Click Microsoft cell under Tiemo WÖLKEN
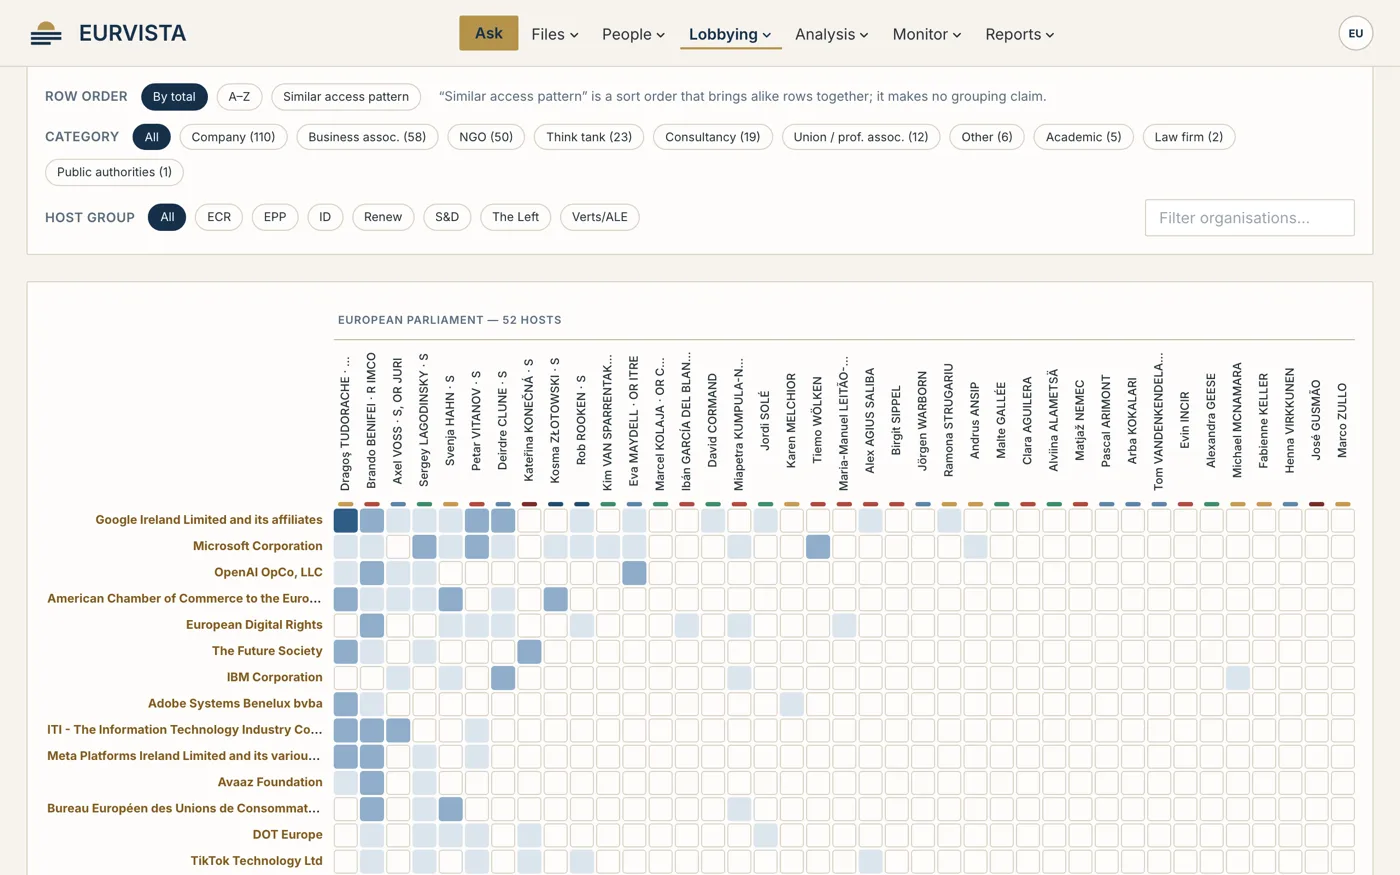The width and height of the screenshot is (1400, 875). click(x=818, y=546)
